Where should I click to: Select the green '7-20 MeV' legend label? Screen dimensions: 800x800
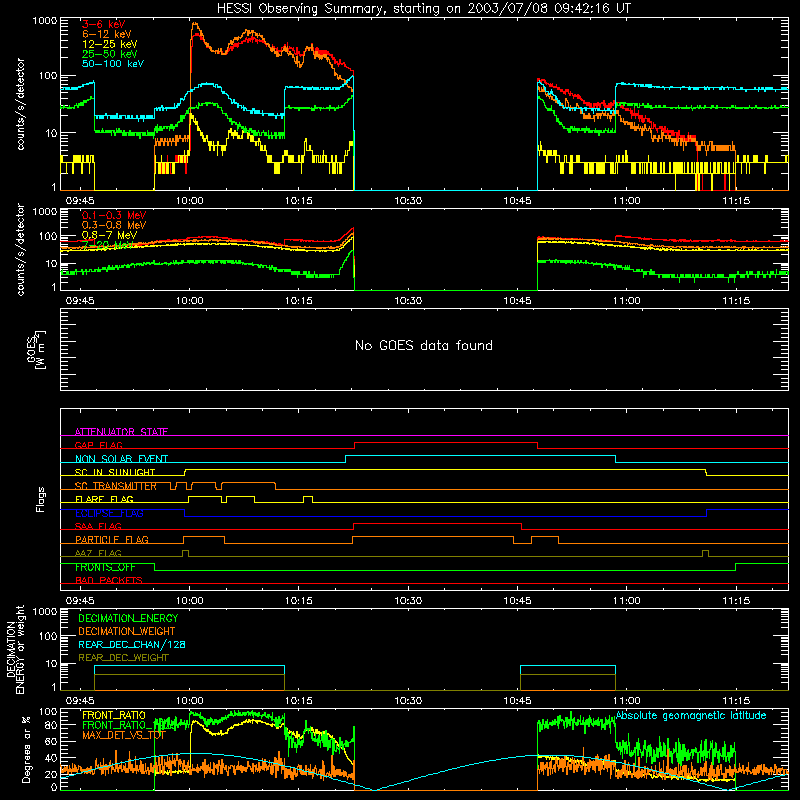click(x=108, y=245)
